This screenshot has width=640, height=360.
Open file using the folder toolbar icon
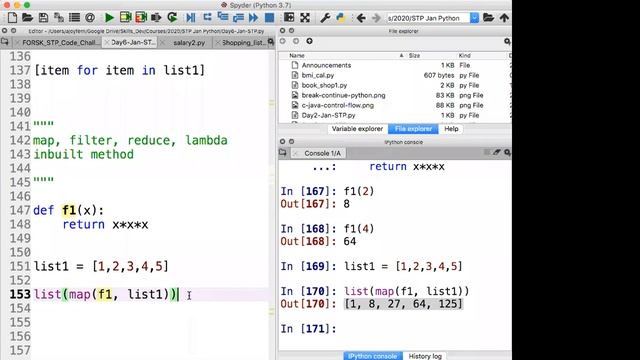[x=27, y=18]
